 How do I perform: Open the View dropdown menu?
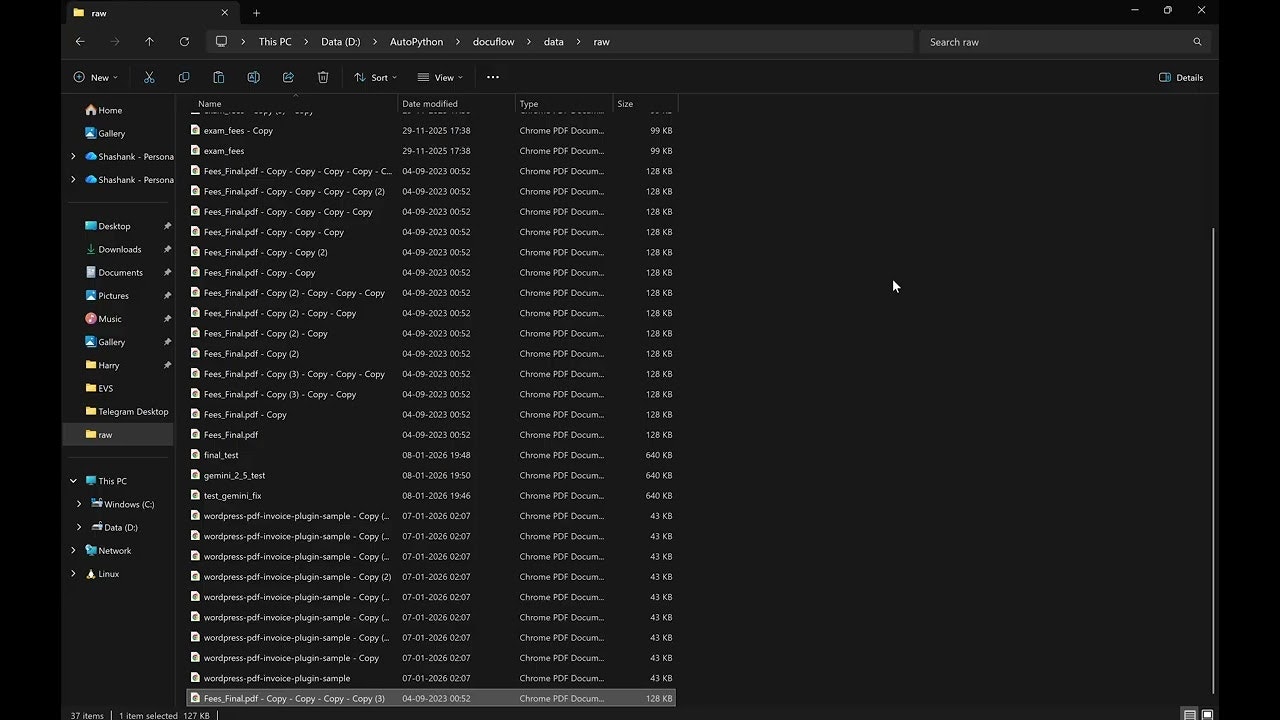(x=440, y=77)
